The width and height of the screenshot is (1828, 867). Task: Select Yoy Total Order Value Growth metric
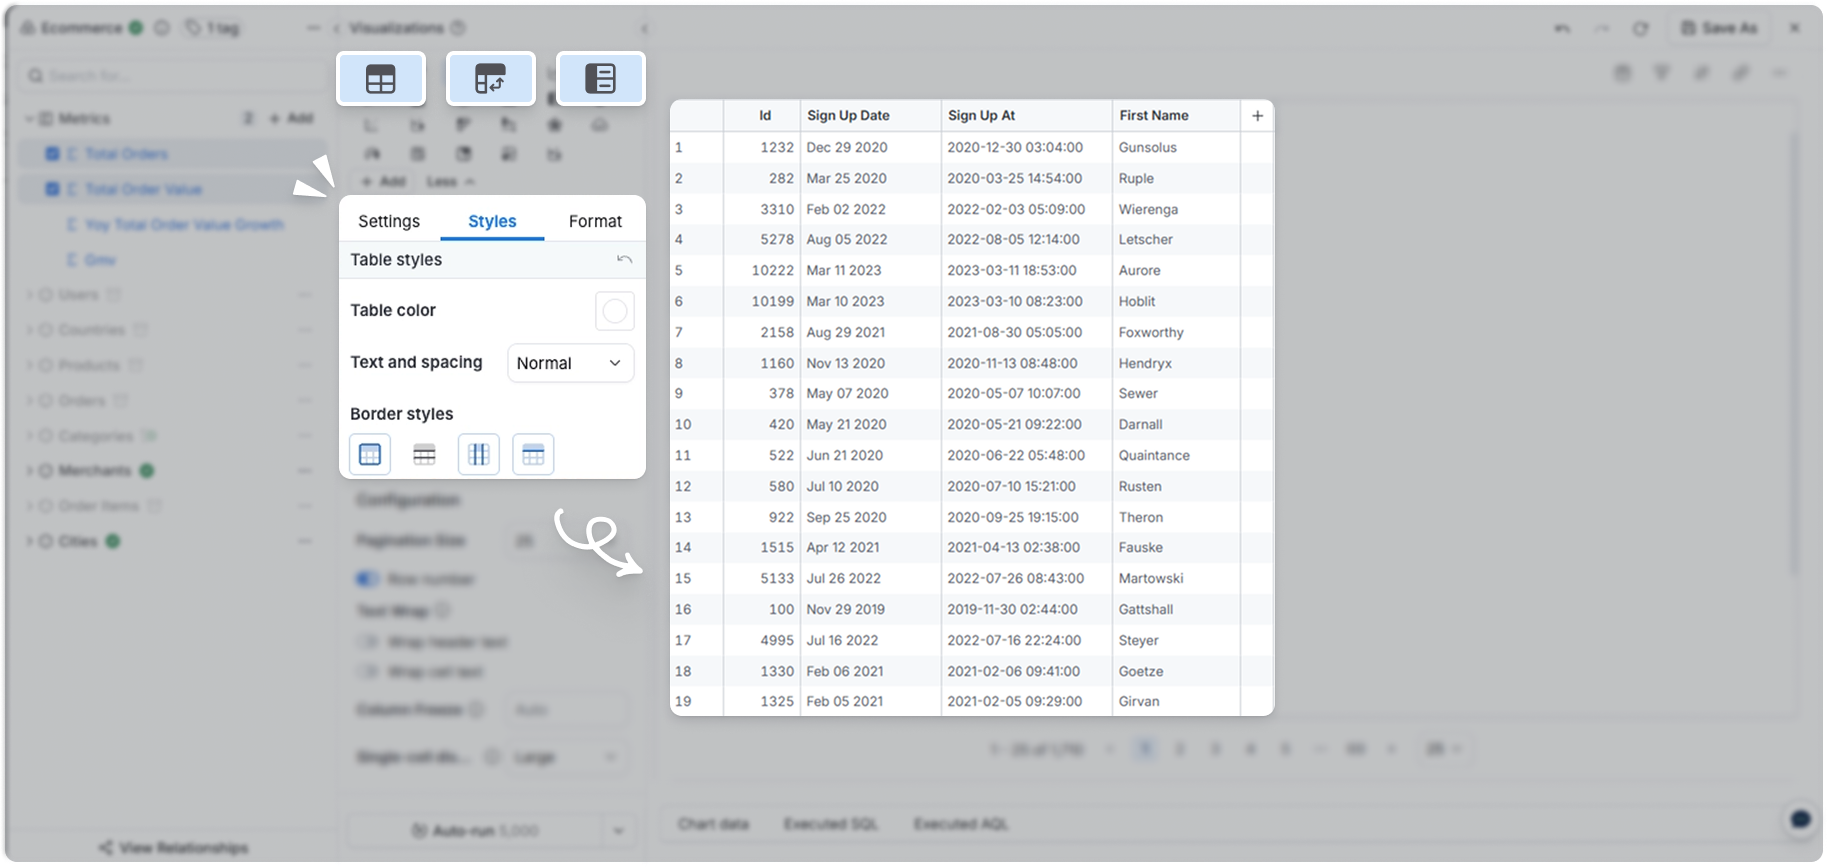coord(184,225)
